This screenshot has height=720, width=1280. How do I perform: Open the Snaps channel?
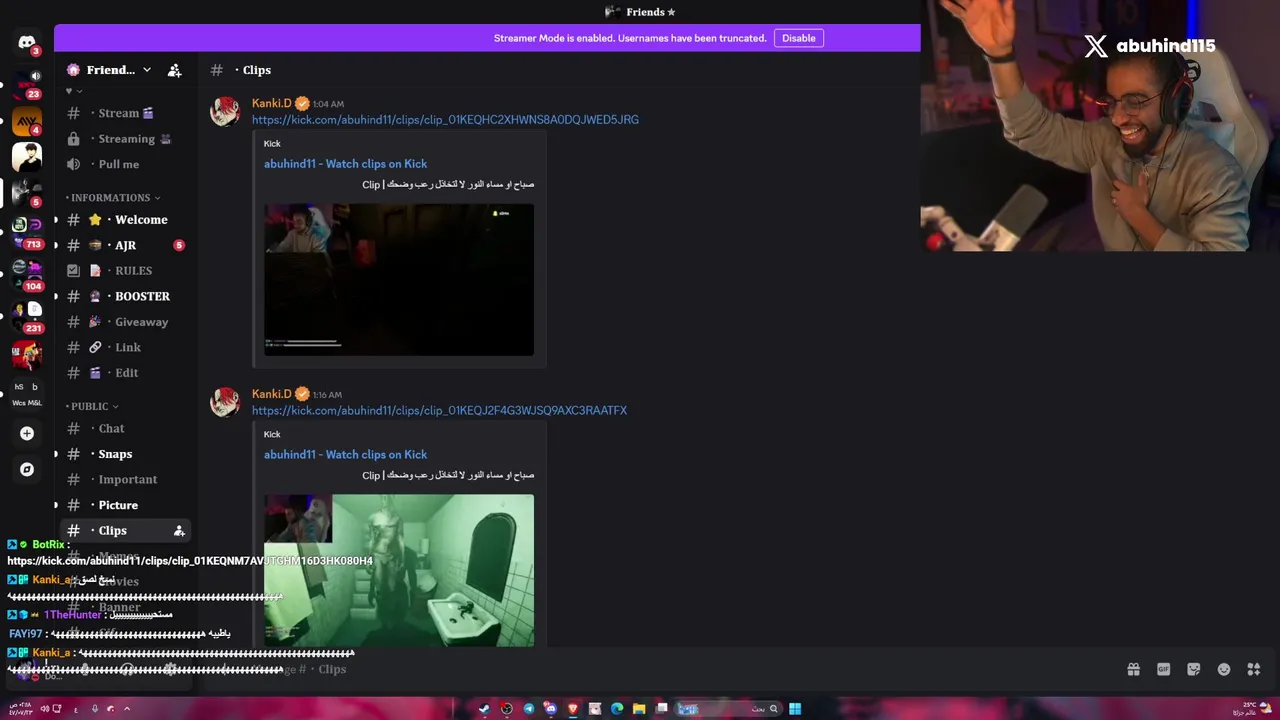pos(126,454)
